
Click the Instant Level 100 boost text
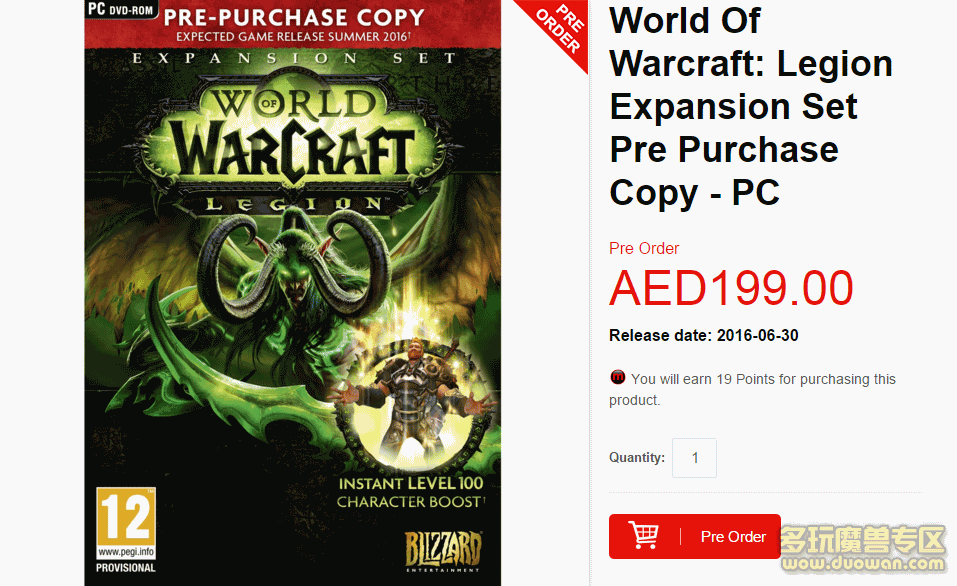(411, 493)
